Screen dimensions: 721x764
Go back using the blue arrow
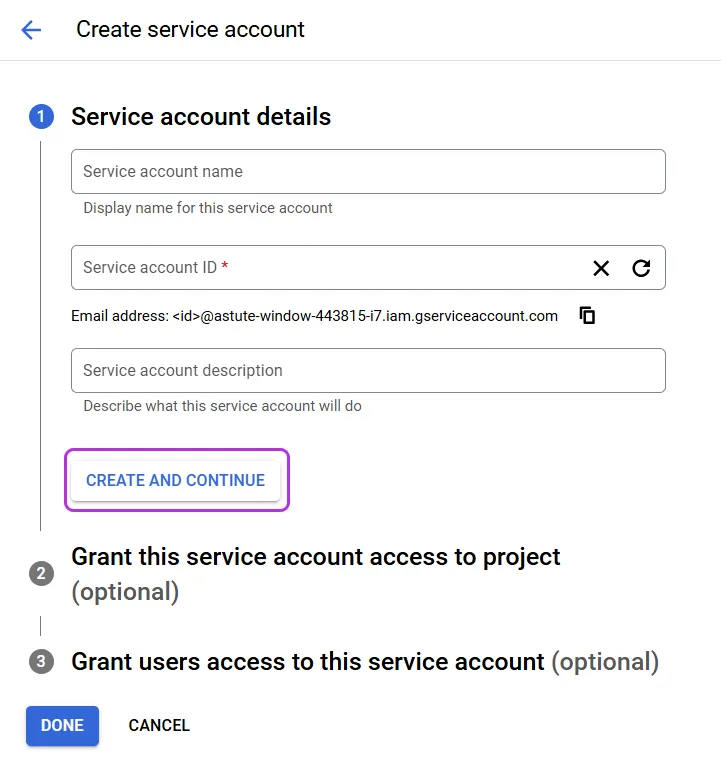pyautogui.click(x=31, y=30)
